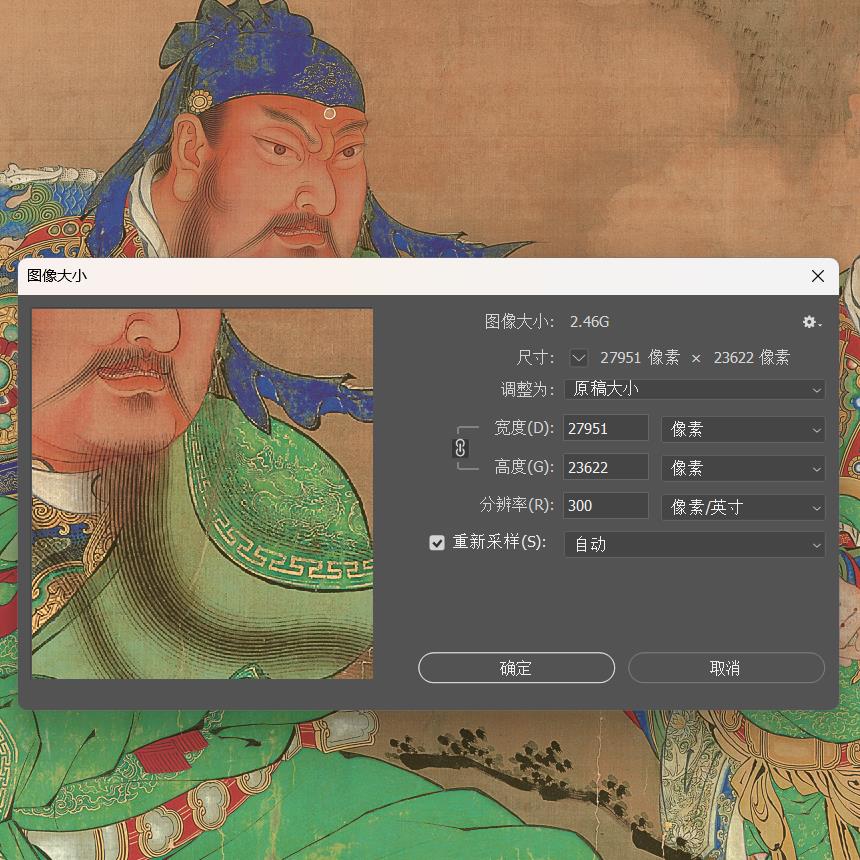Open the 像素/英寸 resolution unit dropdown

(743, 507)
